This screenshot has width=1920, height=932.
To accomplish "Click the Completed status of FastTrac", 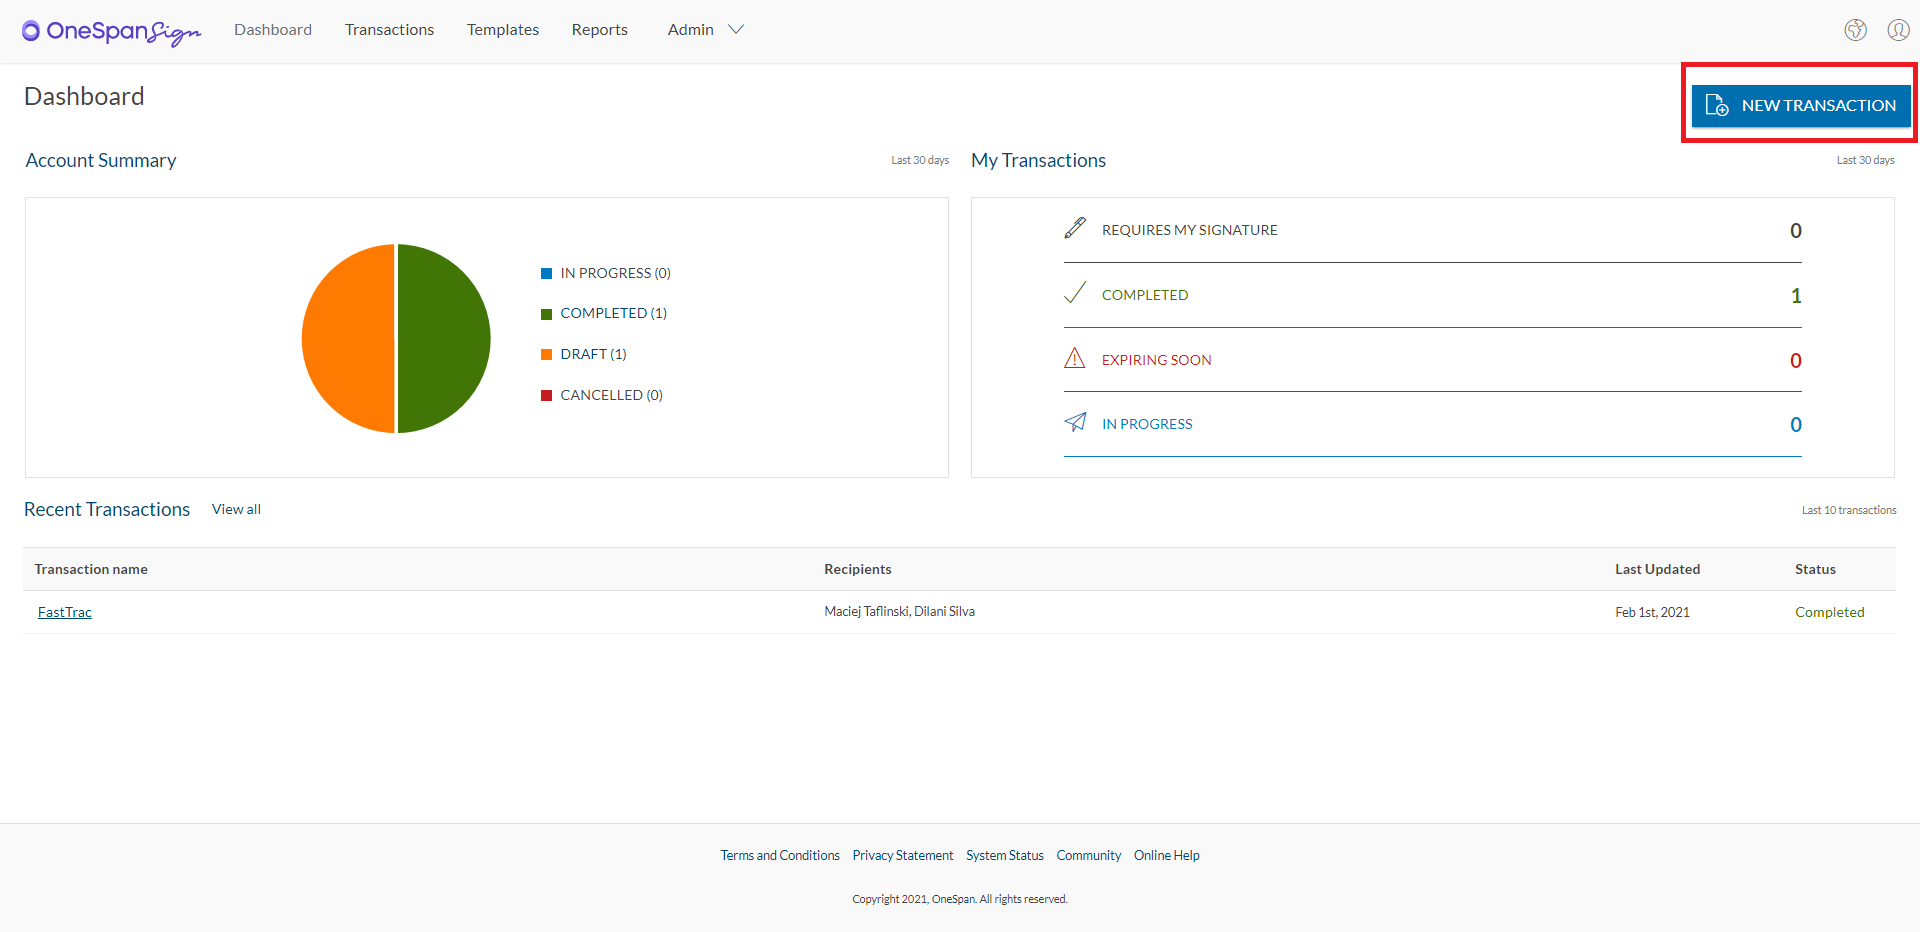I will 1830,612.
